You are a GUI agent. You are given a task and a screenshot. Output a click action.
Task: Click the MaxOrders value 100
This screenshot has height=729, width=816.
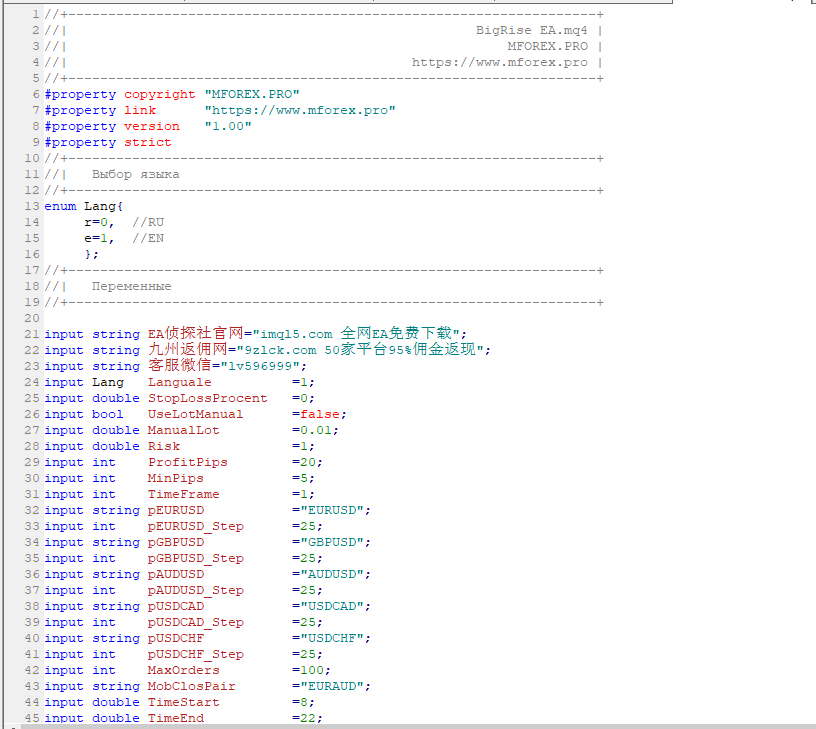[312, 670]
